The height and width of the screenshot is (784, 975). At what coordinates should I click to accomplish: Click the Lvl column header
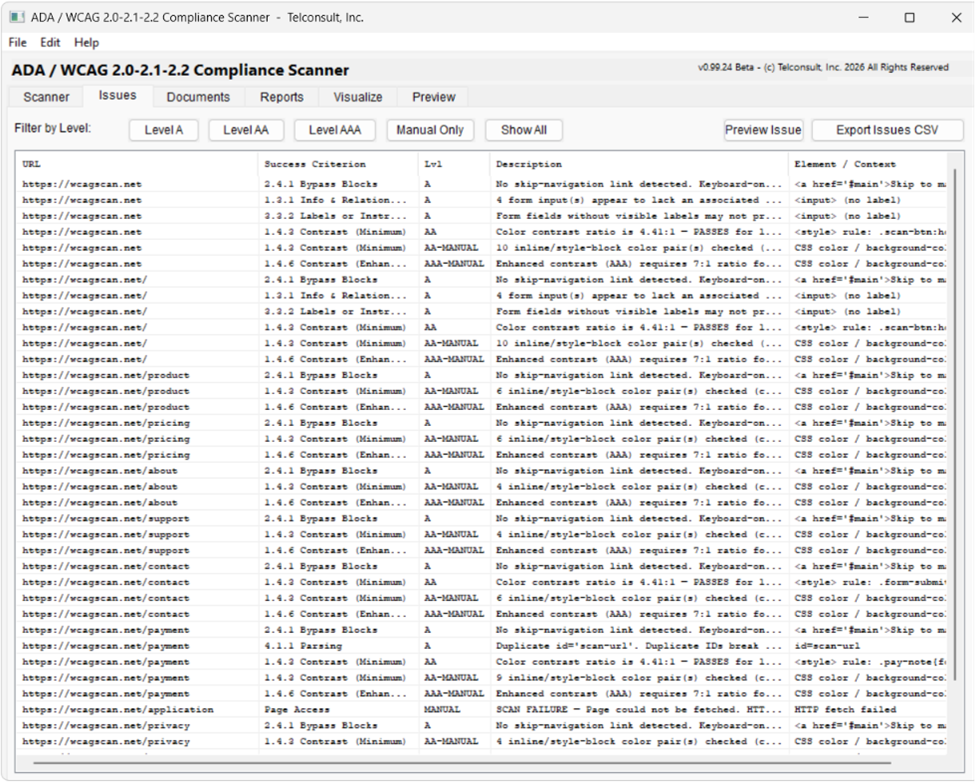click(454, 164)
